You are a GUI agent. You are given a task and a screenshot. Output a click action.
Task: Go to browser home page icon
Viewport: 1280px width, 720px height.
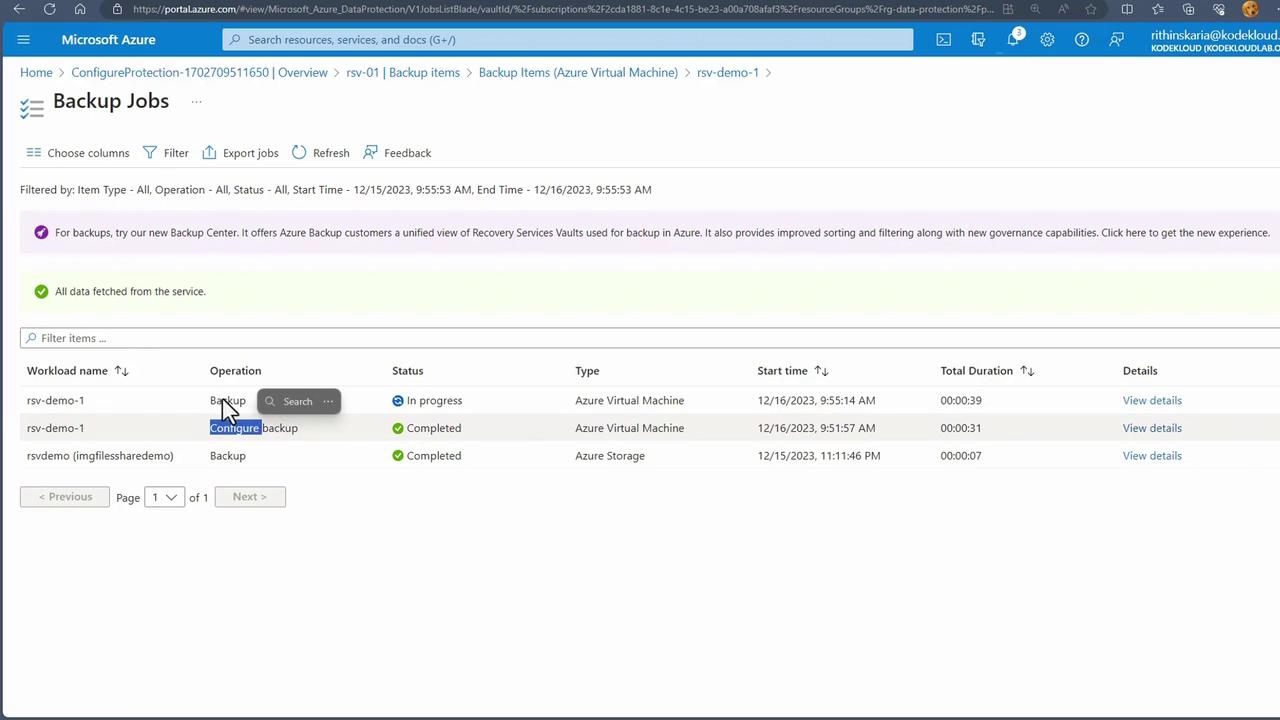[x=80, y=9]
